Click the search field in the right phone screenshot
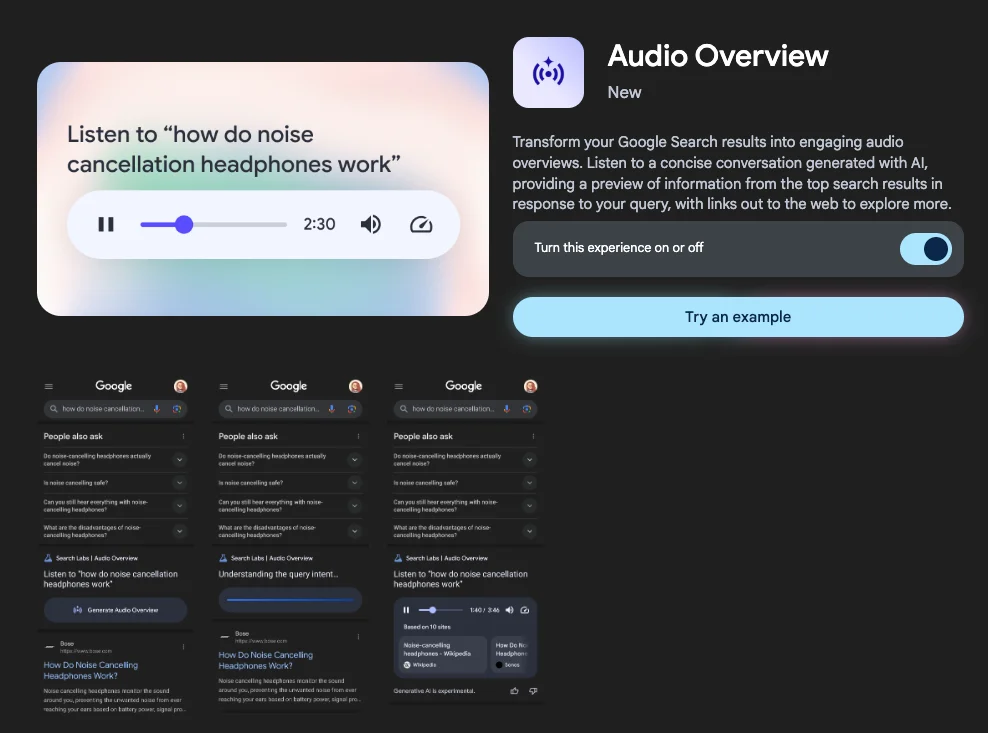Screen dimensions: 988x733 click(466, 409)
